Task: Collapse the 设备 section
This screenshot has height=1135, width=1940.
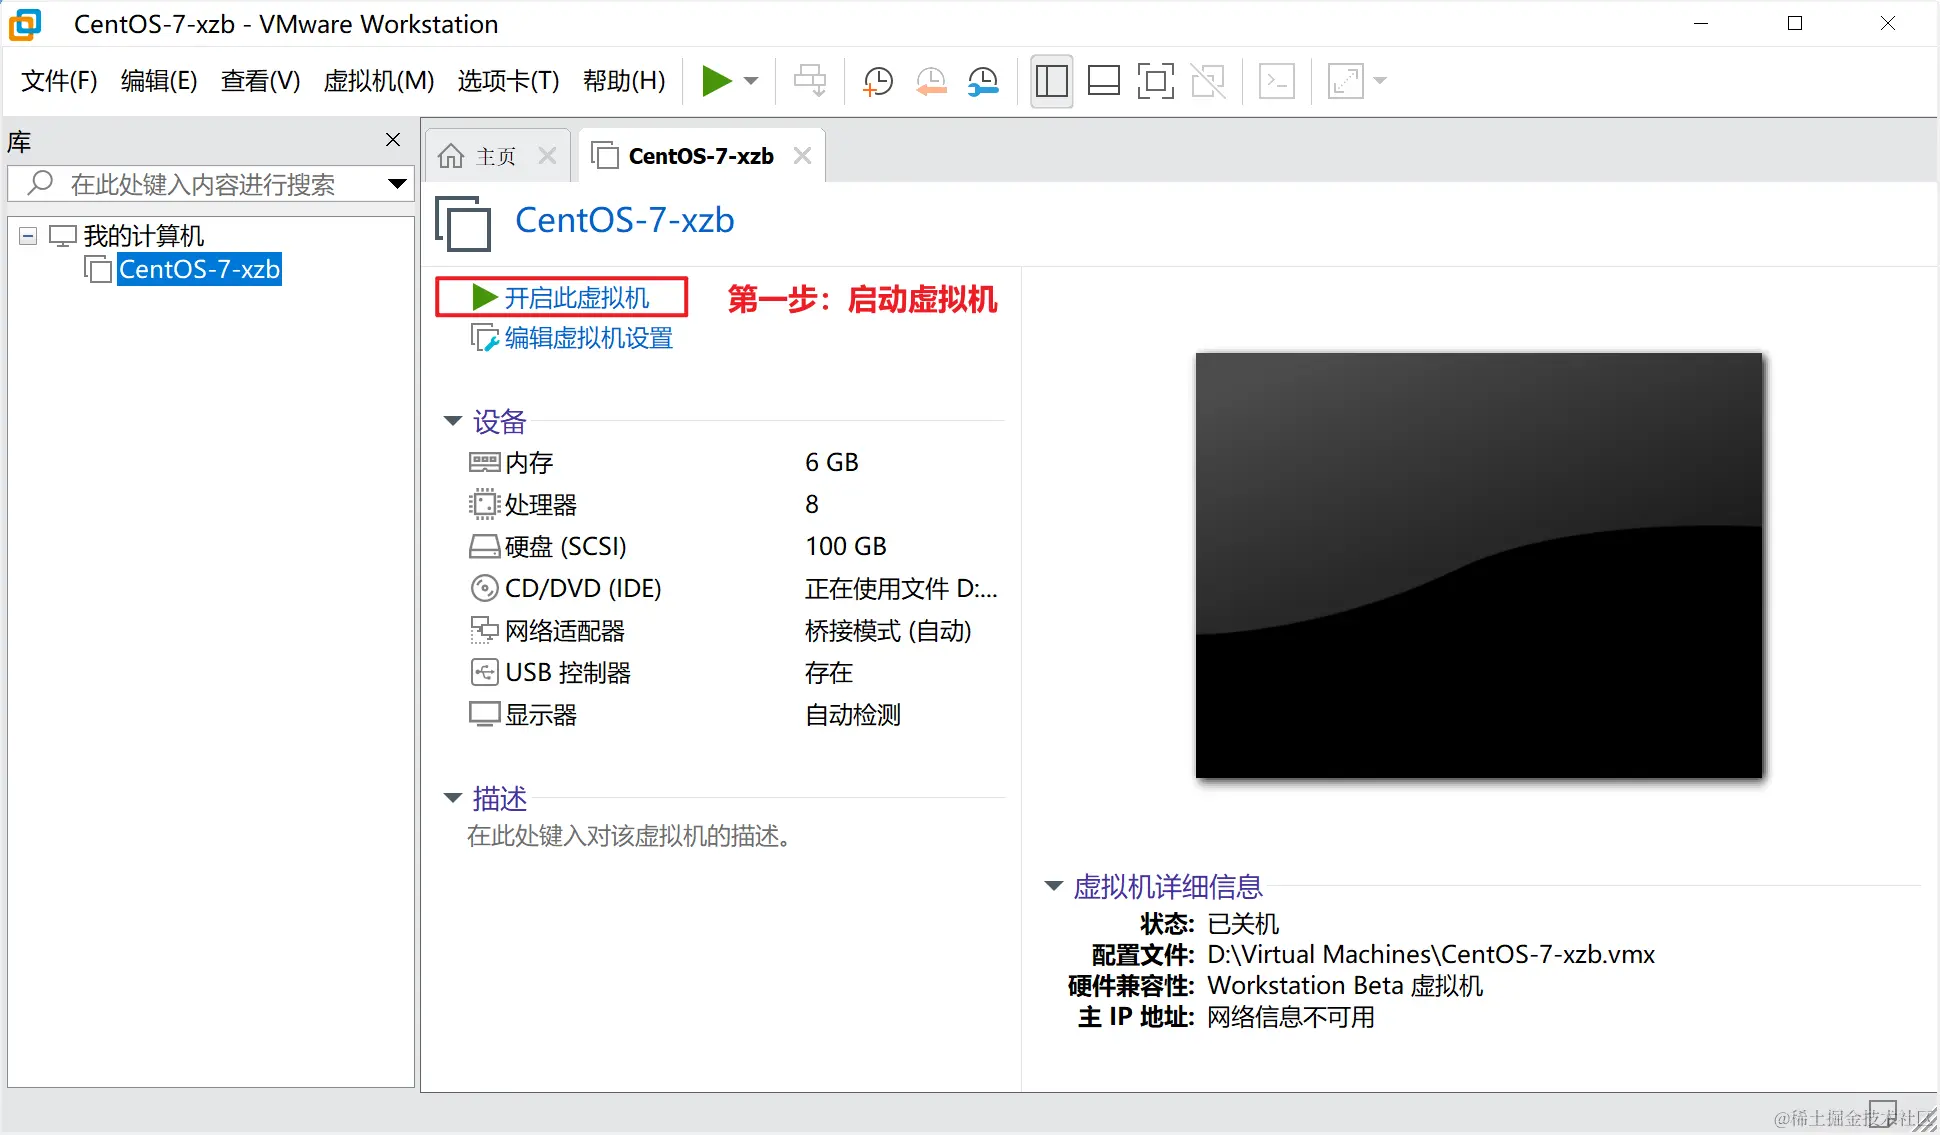Action: (452, 421)
